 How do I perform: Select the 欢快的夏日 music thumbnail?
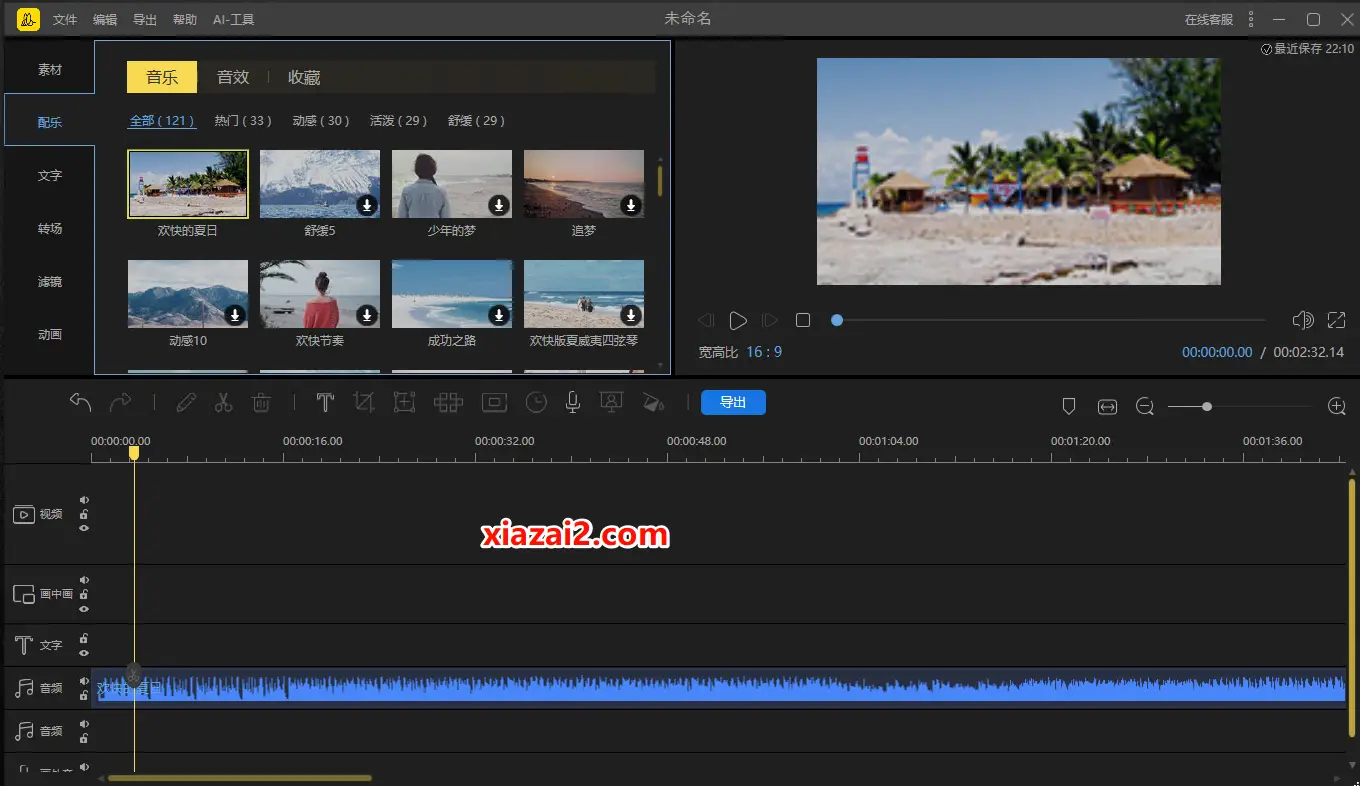[x=188, y=184]
